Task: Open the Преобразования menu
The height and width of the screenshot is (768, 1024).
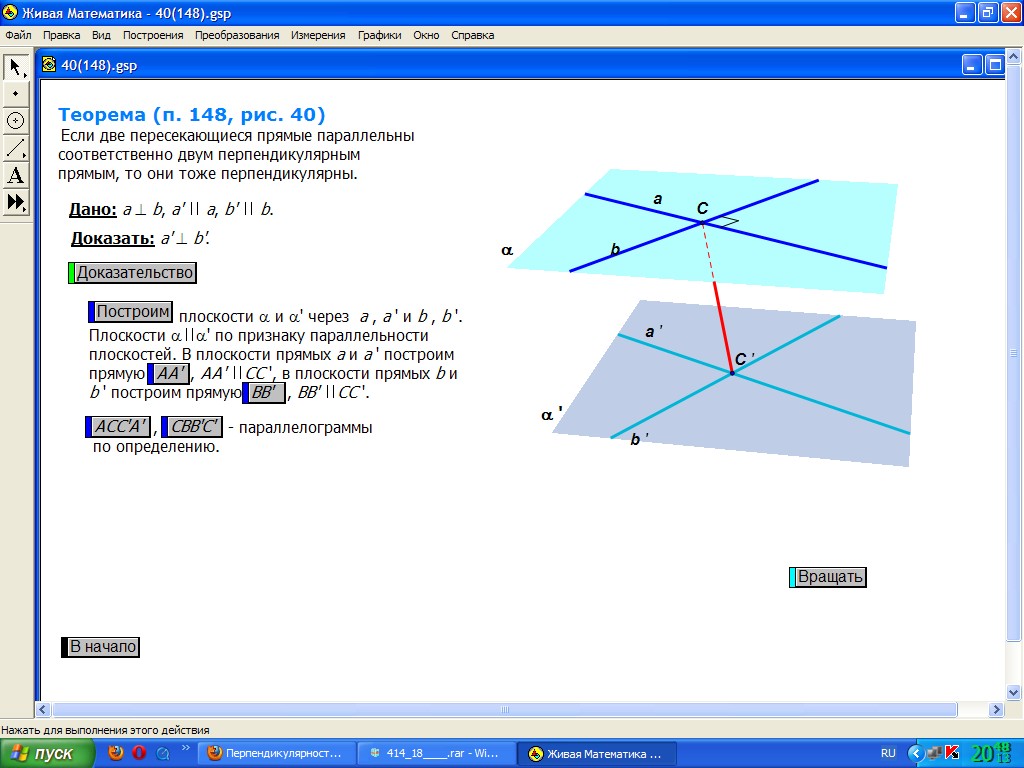Action: 237,35
